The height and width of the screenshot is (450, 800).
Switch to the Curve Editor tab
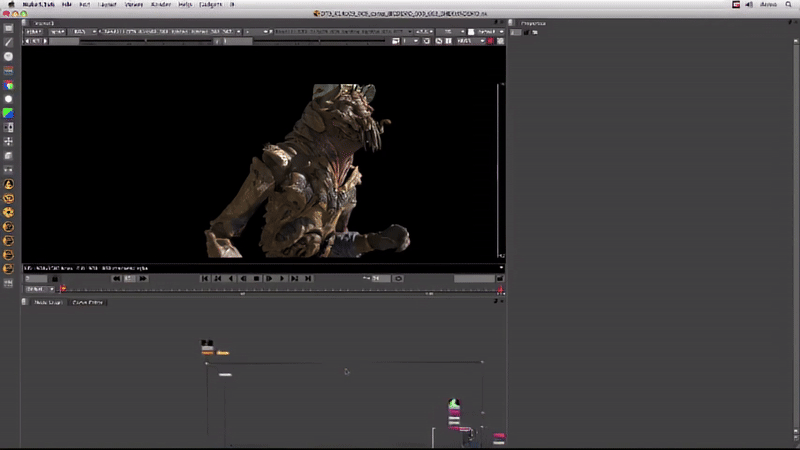click(x=87, y=302)
